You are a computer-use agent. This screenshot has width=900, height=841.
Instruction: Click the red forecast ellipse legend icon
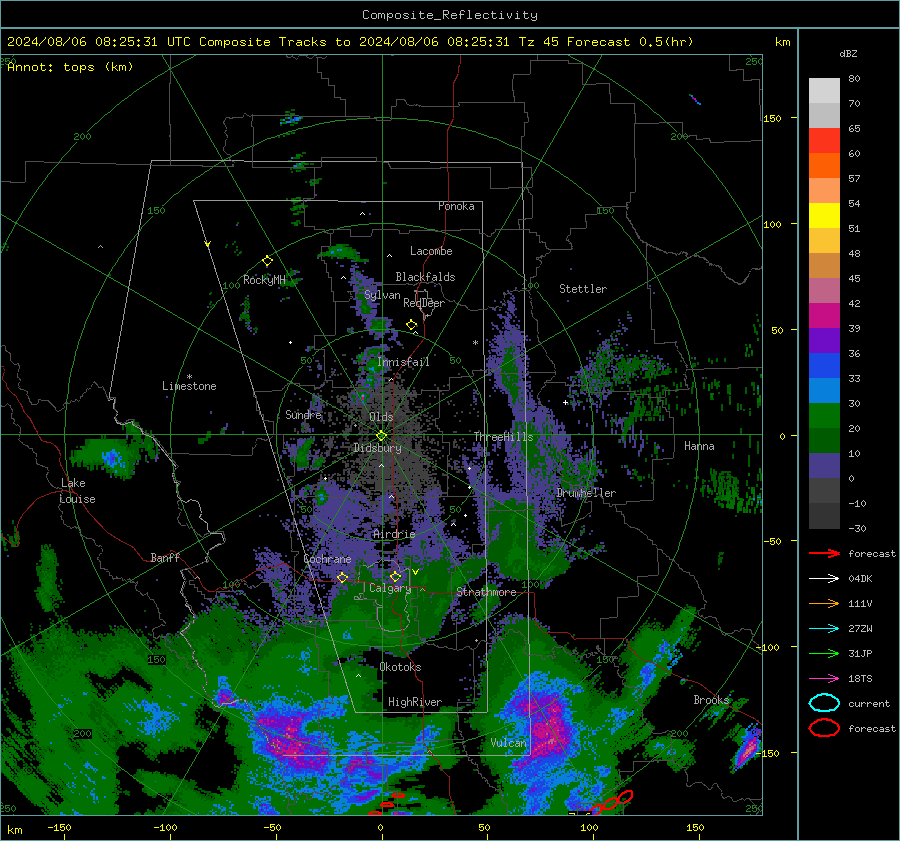coord(824,728)
